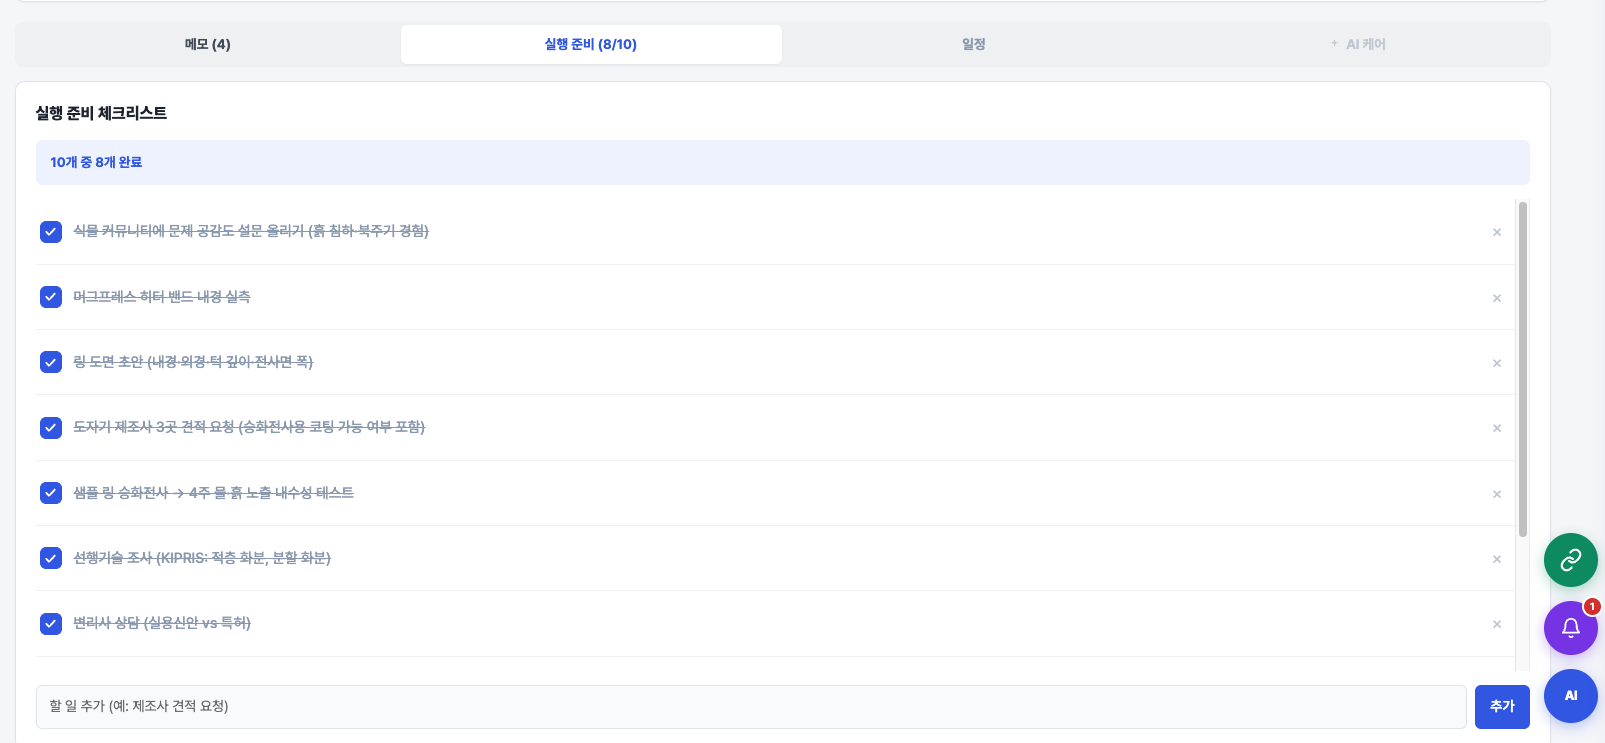The height and width of the screenshot is (743, 1605).
Task: Remove the 선행기술 조사 KIPRIS item
Action: tap(1497, 559)
